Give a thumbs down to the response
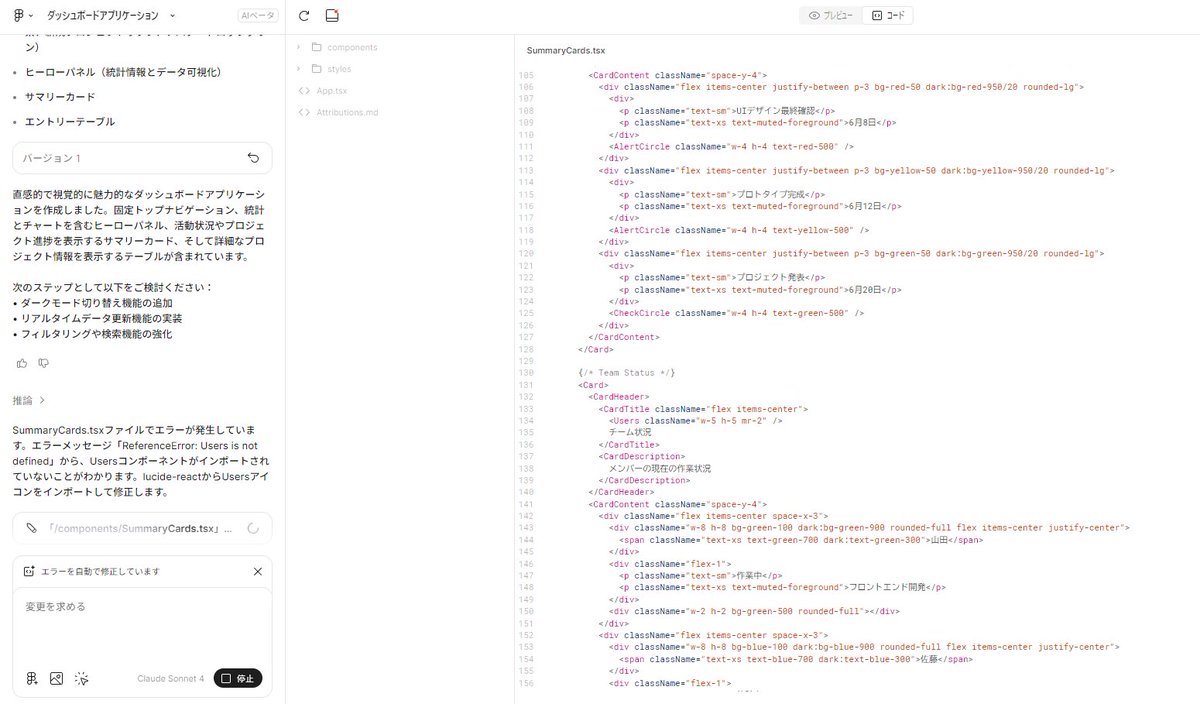The width and height of the screenshot is (1200, 704). 44,362
